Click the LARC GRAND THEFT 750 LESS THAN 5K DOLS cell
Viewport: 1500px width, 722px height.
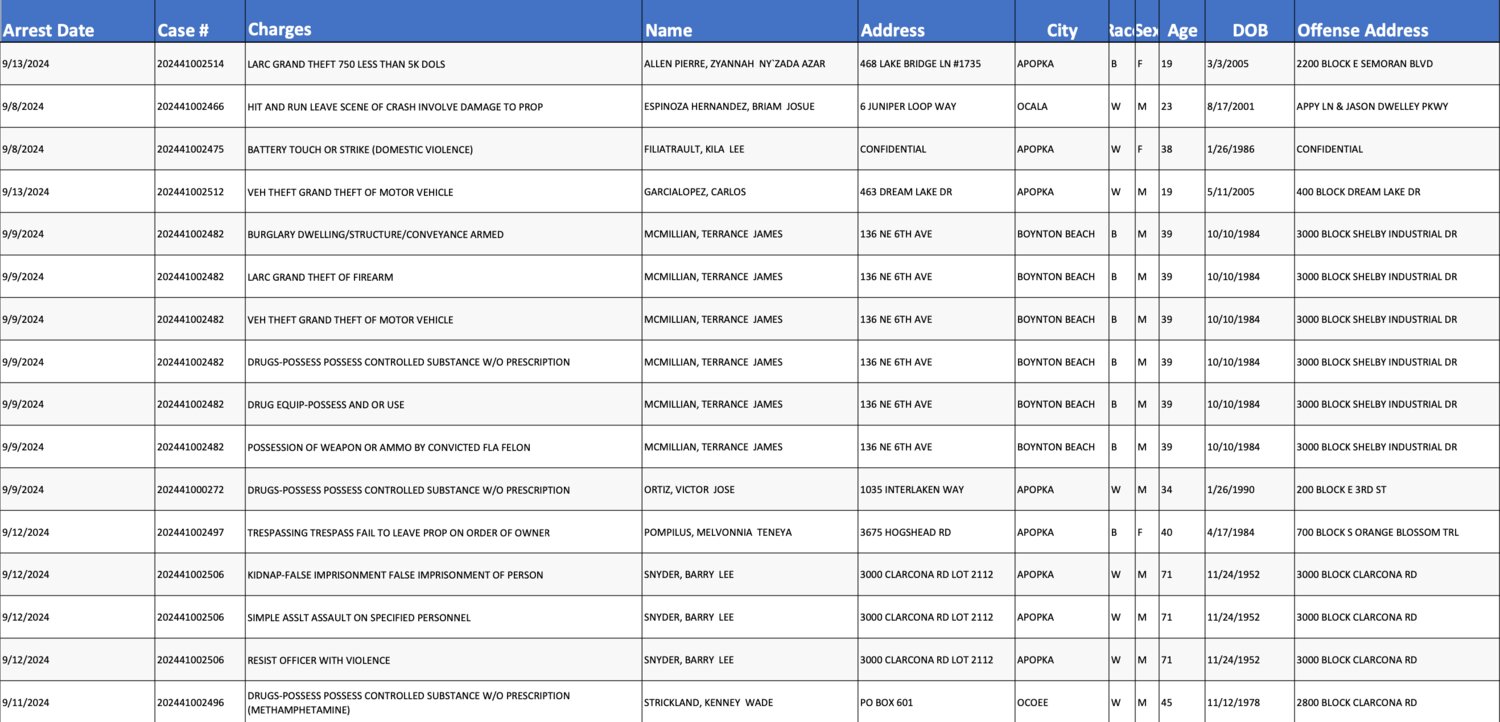[443, 64]
